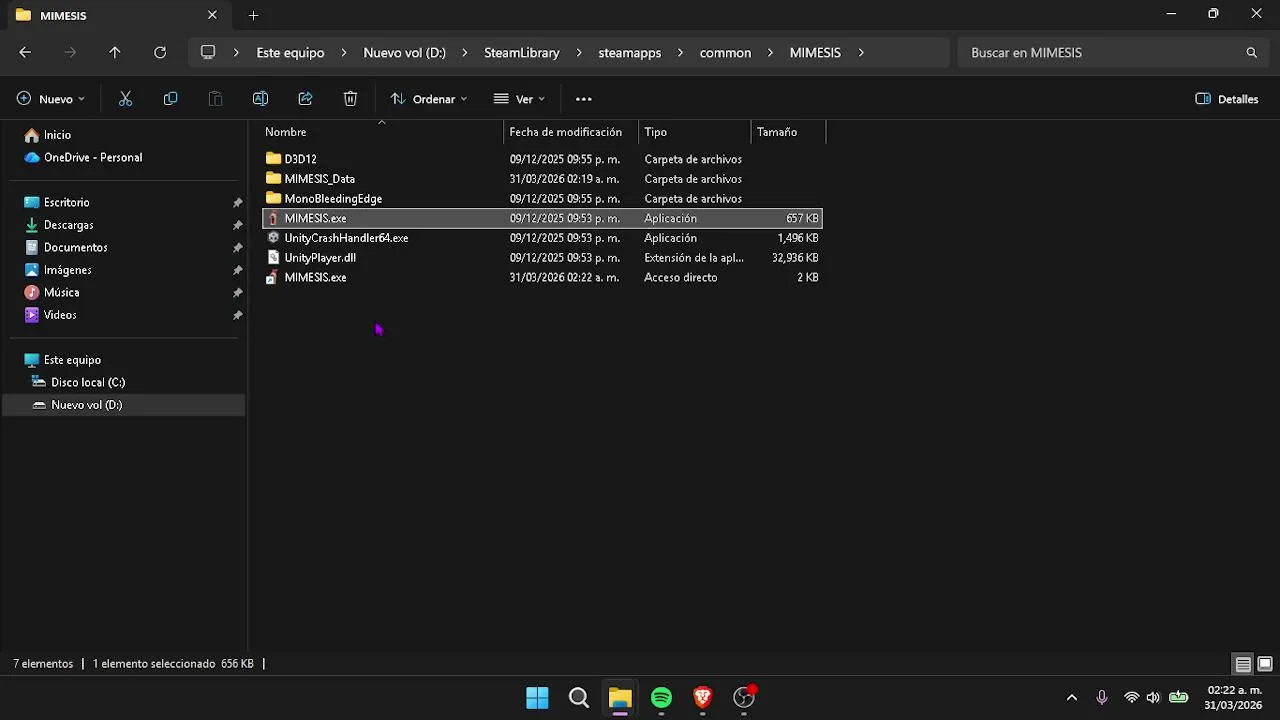1280x720 pixels.
Task: Open the Ordenar dropdown
Action: click(429, 99)
